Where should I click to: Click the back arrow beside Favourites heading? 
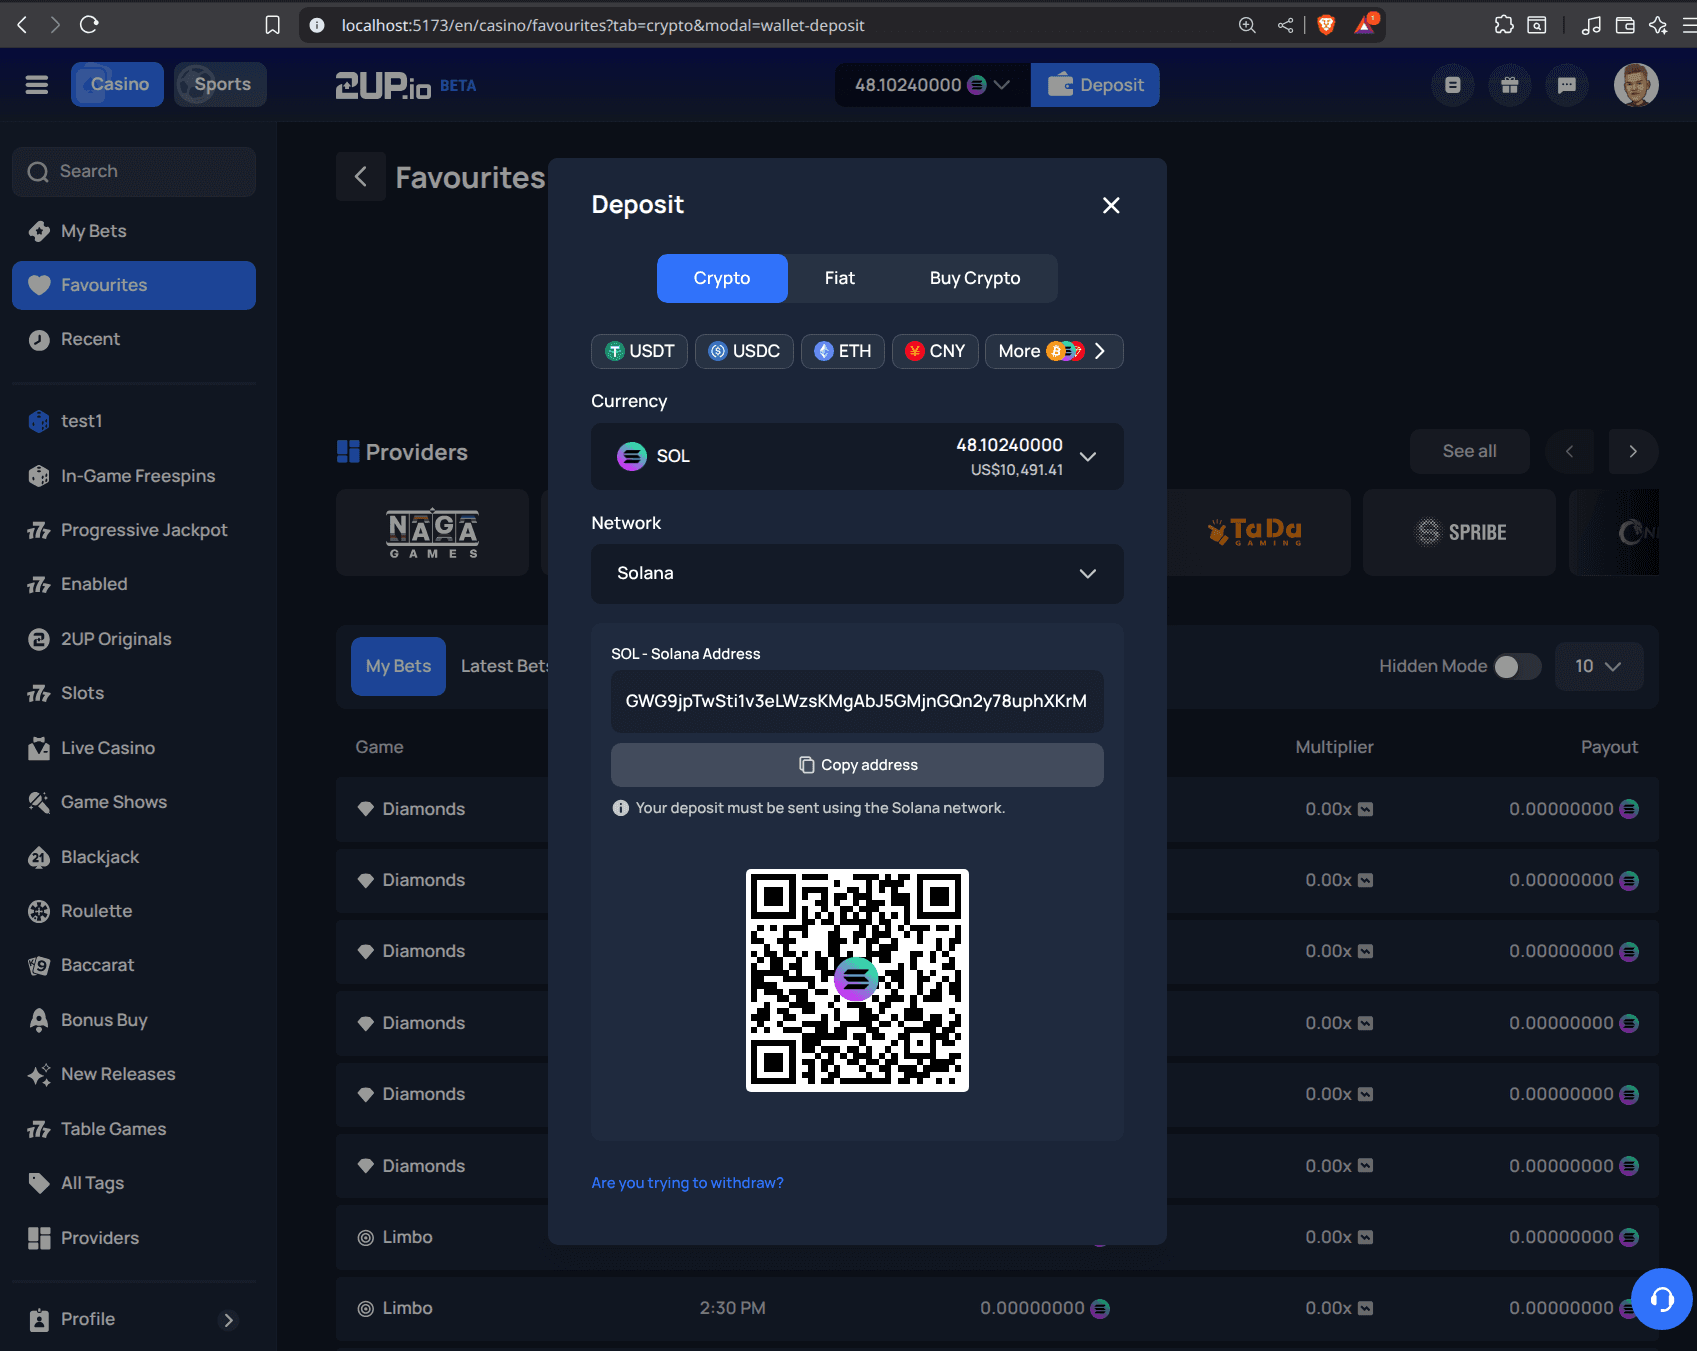(361, 177)
